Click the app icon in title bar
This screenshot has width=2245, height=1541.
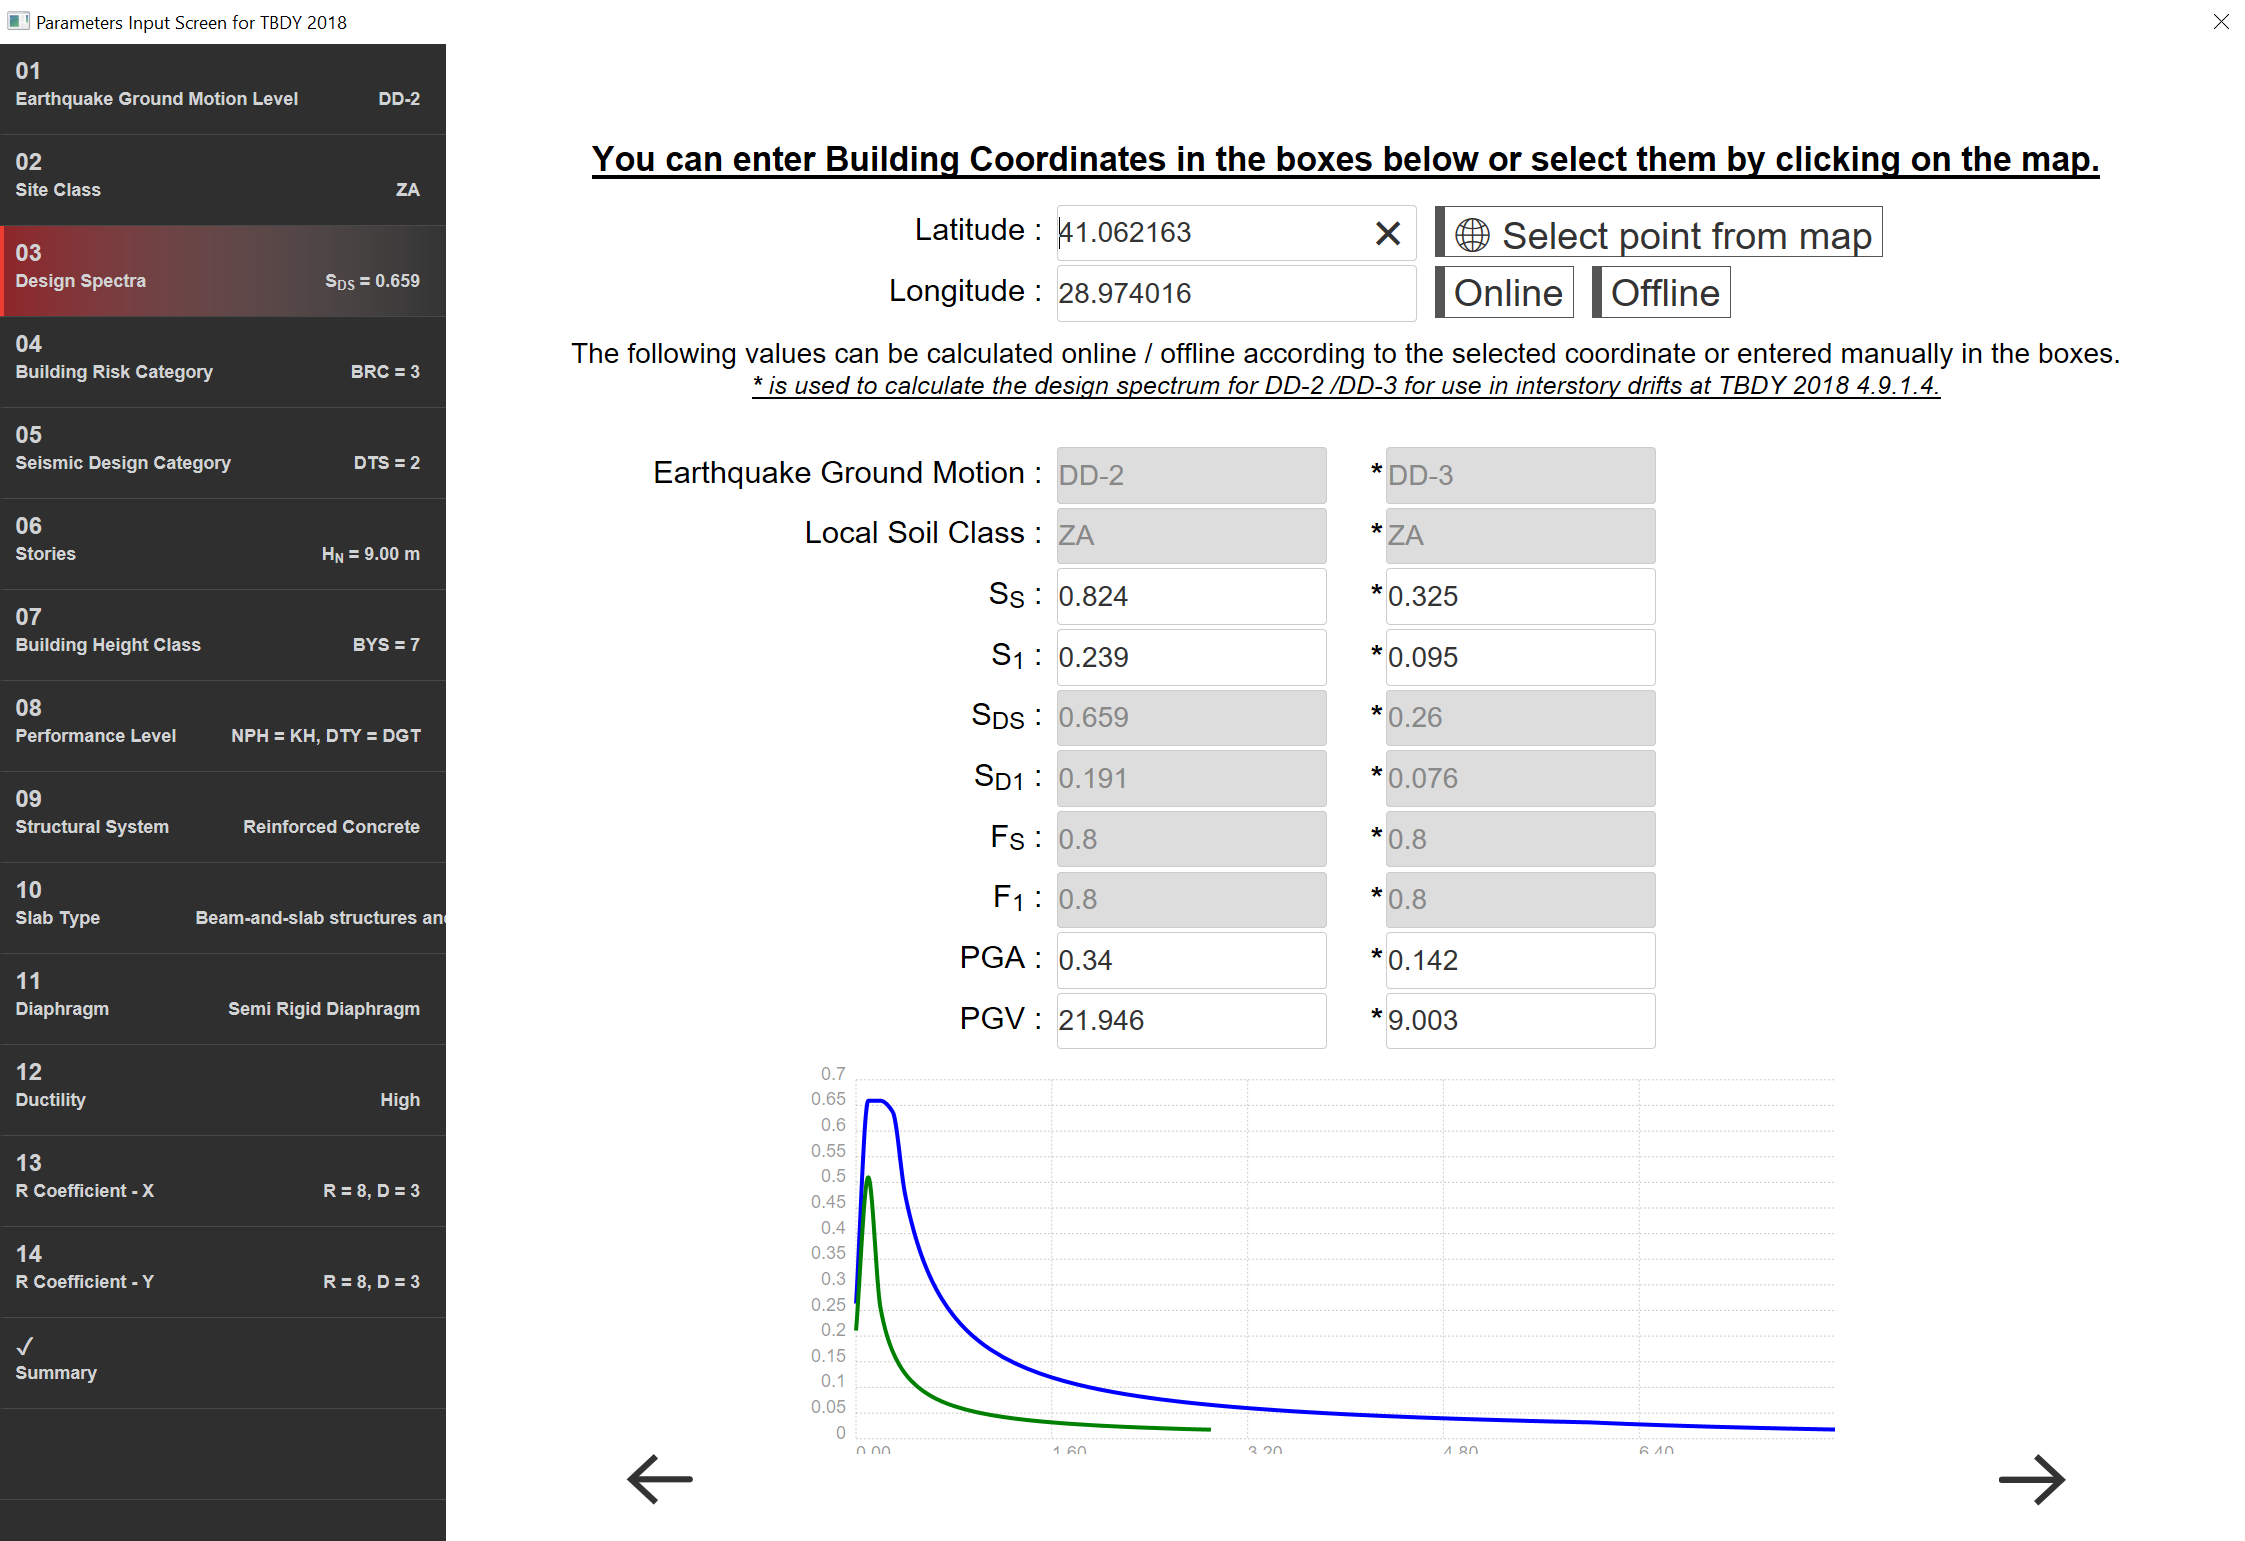tap(17, 21)
